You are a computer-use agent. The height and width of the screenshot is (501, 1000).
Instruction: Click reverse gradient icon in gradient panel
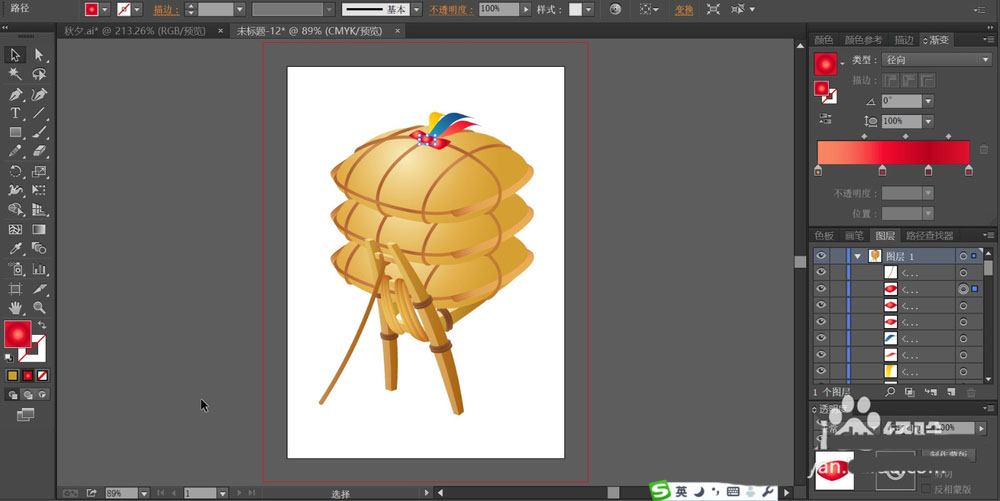825,119
